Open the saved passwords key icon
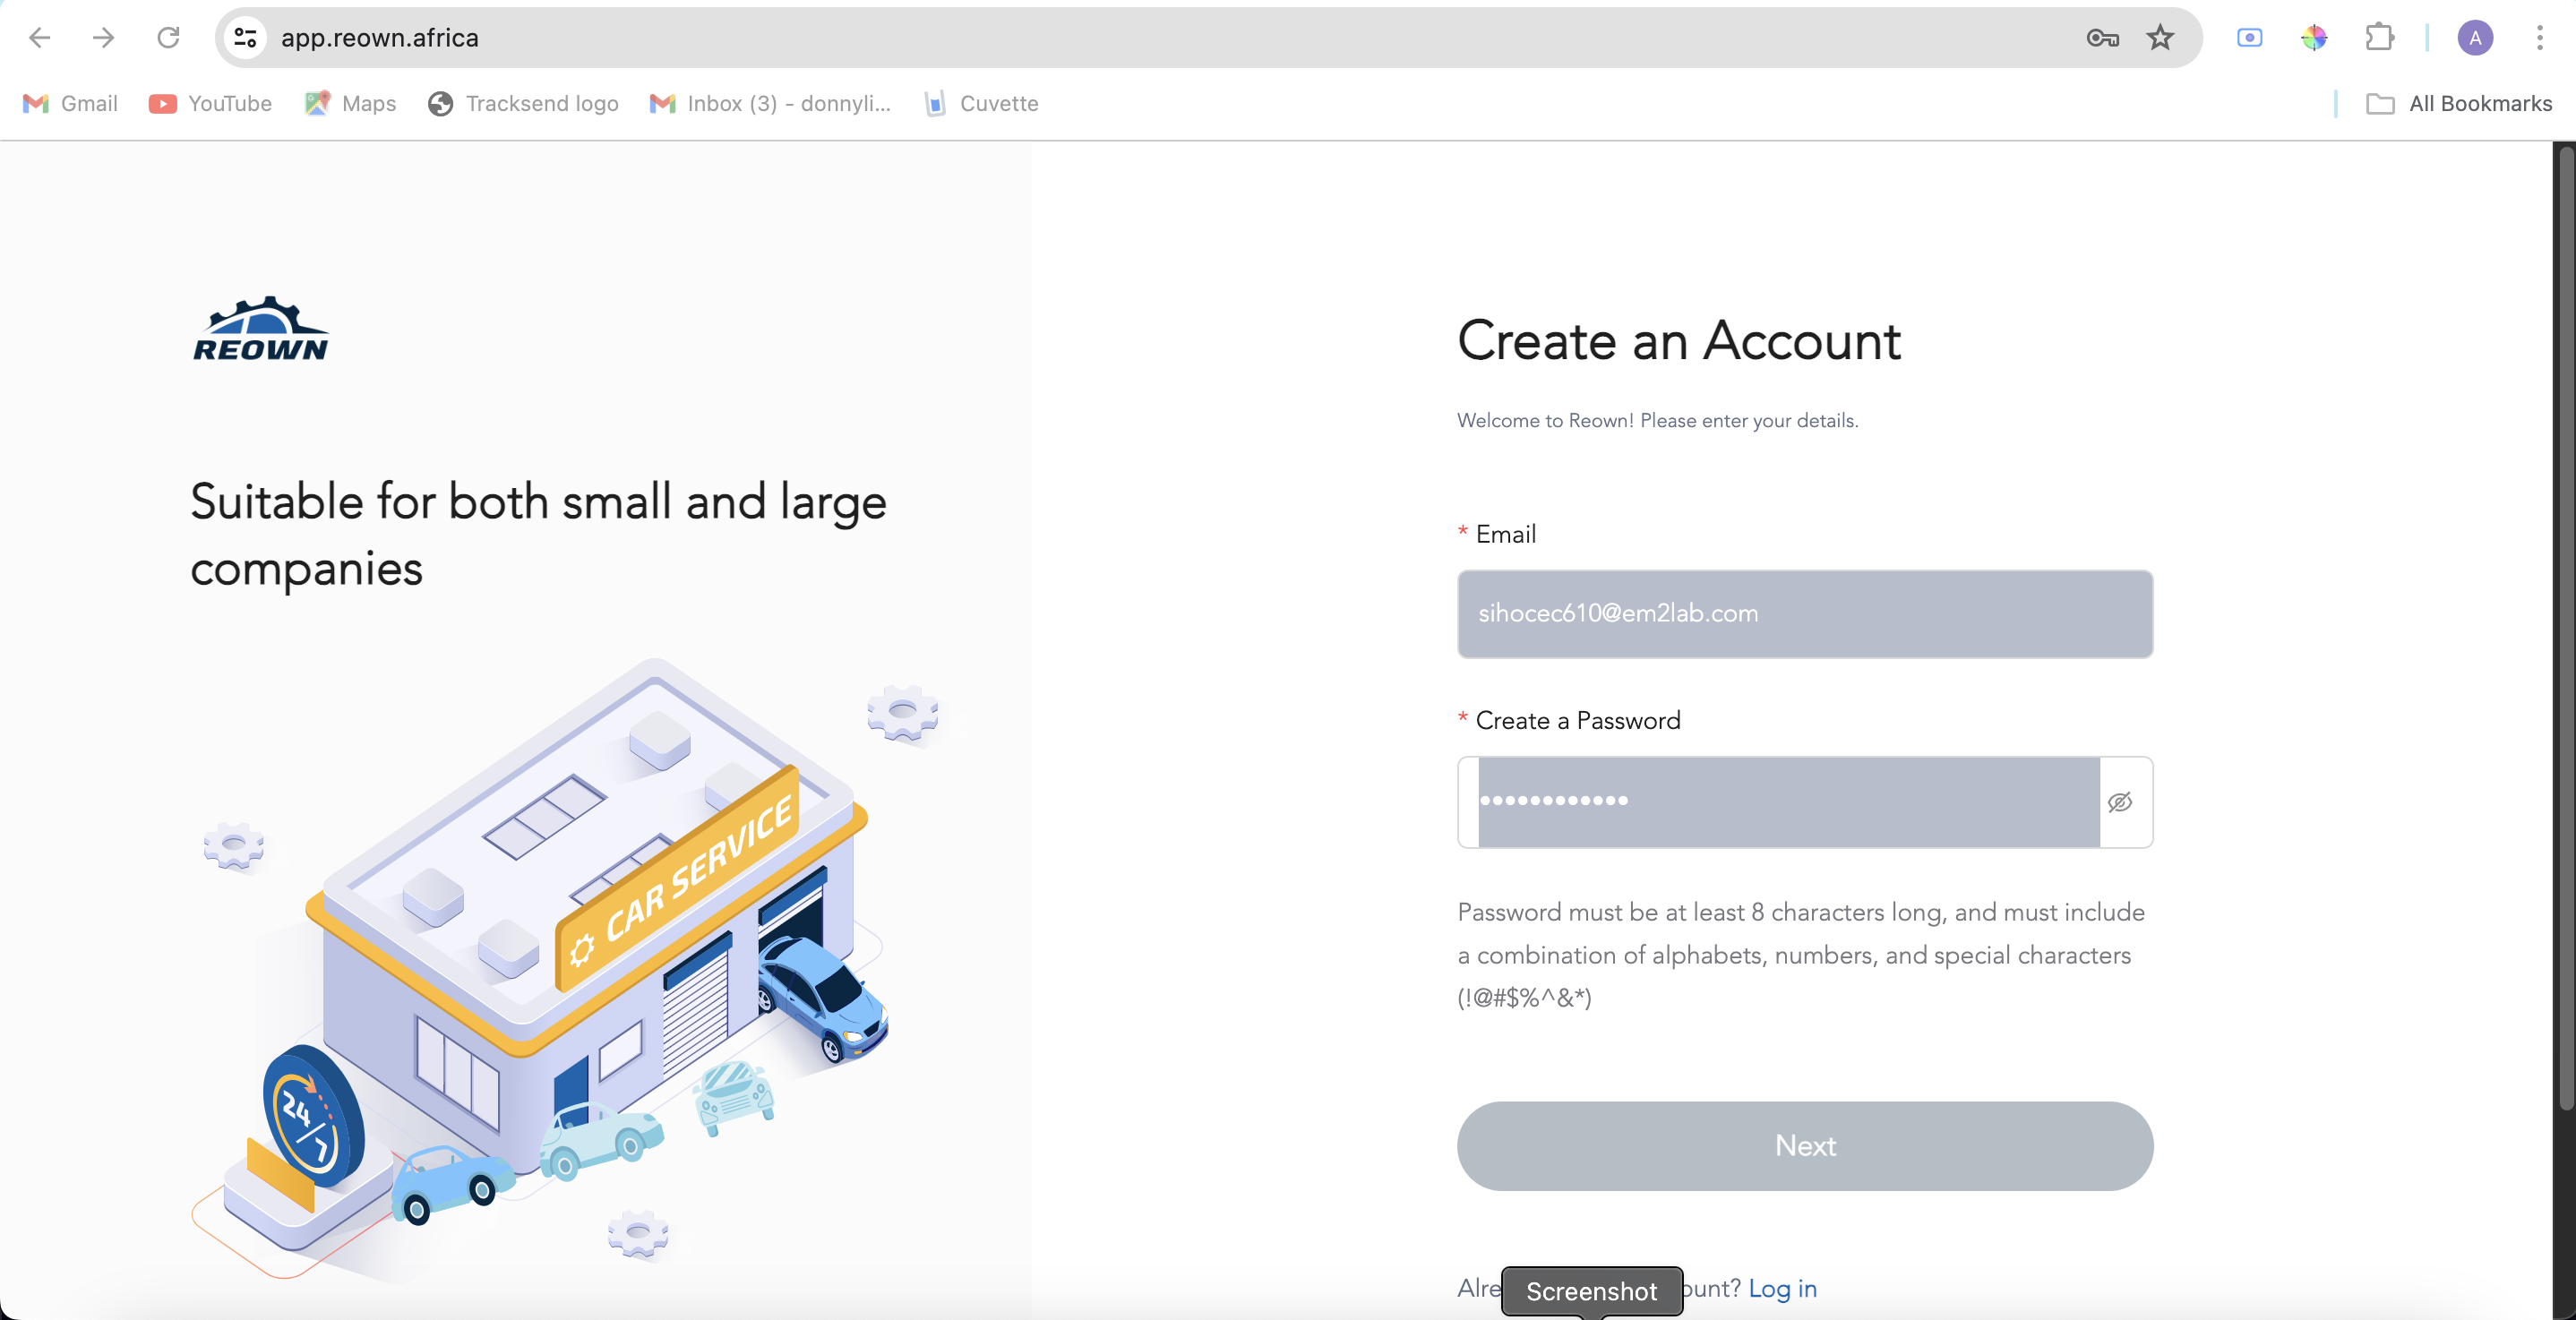 (2102, 38)
